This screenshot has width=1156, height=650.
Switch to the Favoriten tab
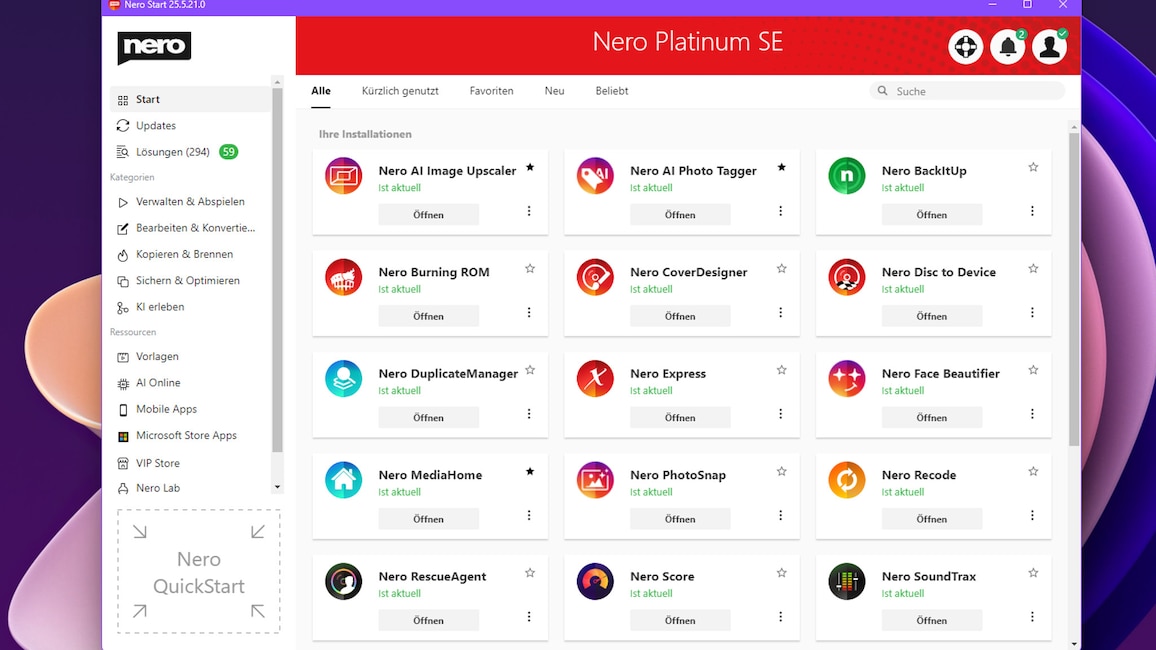491,90
